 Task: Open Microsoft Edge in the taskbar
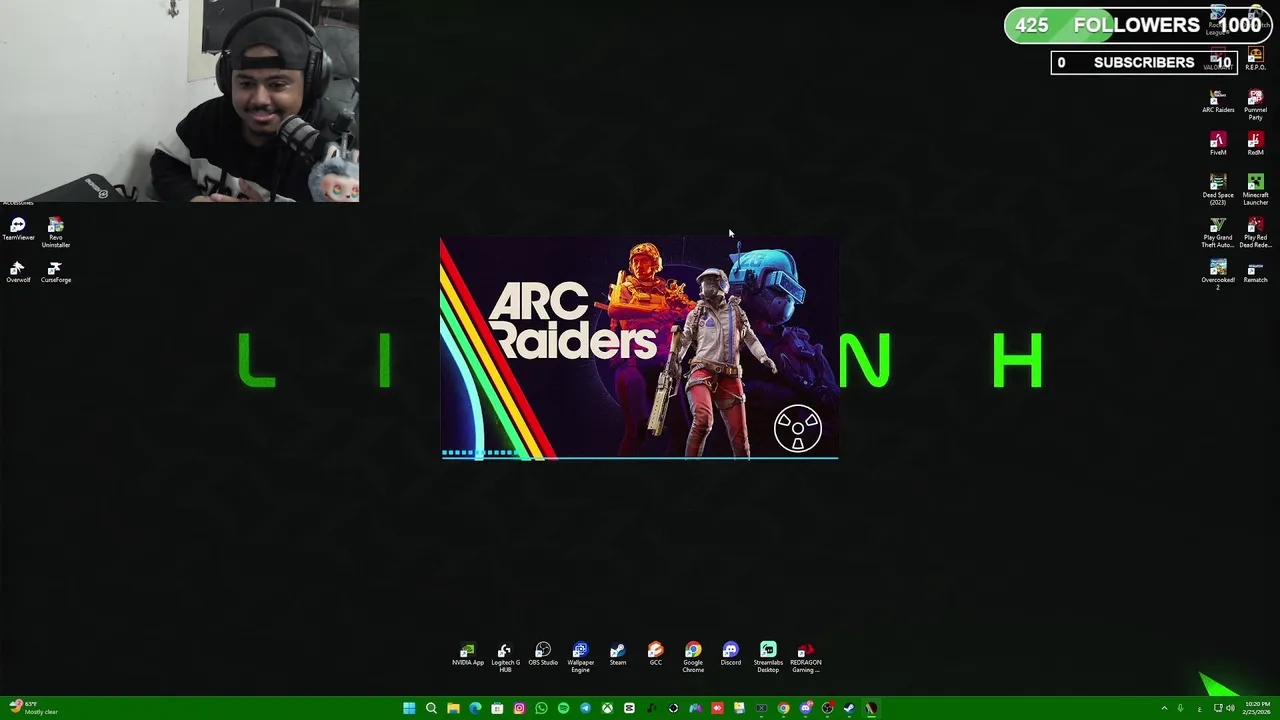(x=475, y=708)
